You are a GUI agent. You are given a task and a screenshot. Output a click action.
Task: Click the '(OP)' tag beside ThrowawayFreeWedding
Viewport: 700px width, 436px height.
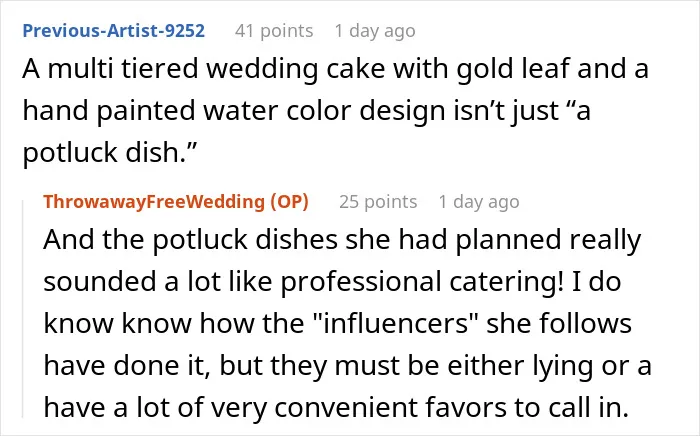click(x=290, y=202)
